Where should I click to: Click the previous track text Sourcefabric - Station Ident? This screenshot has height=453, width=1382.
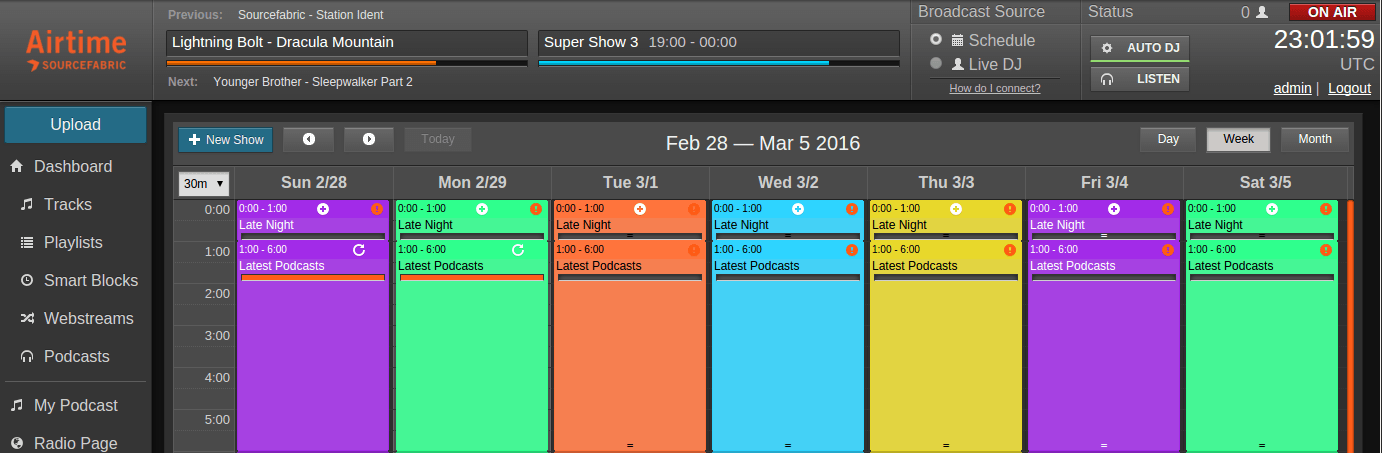coord(311,15)
